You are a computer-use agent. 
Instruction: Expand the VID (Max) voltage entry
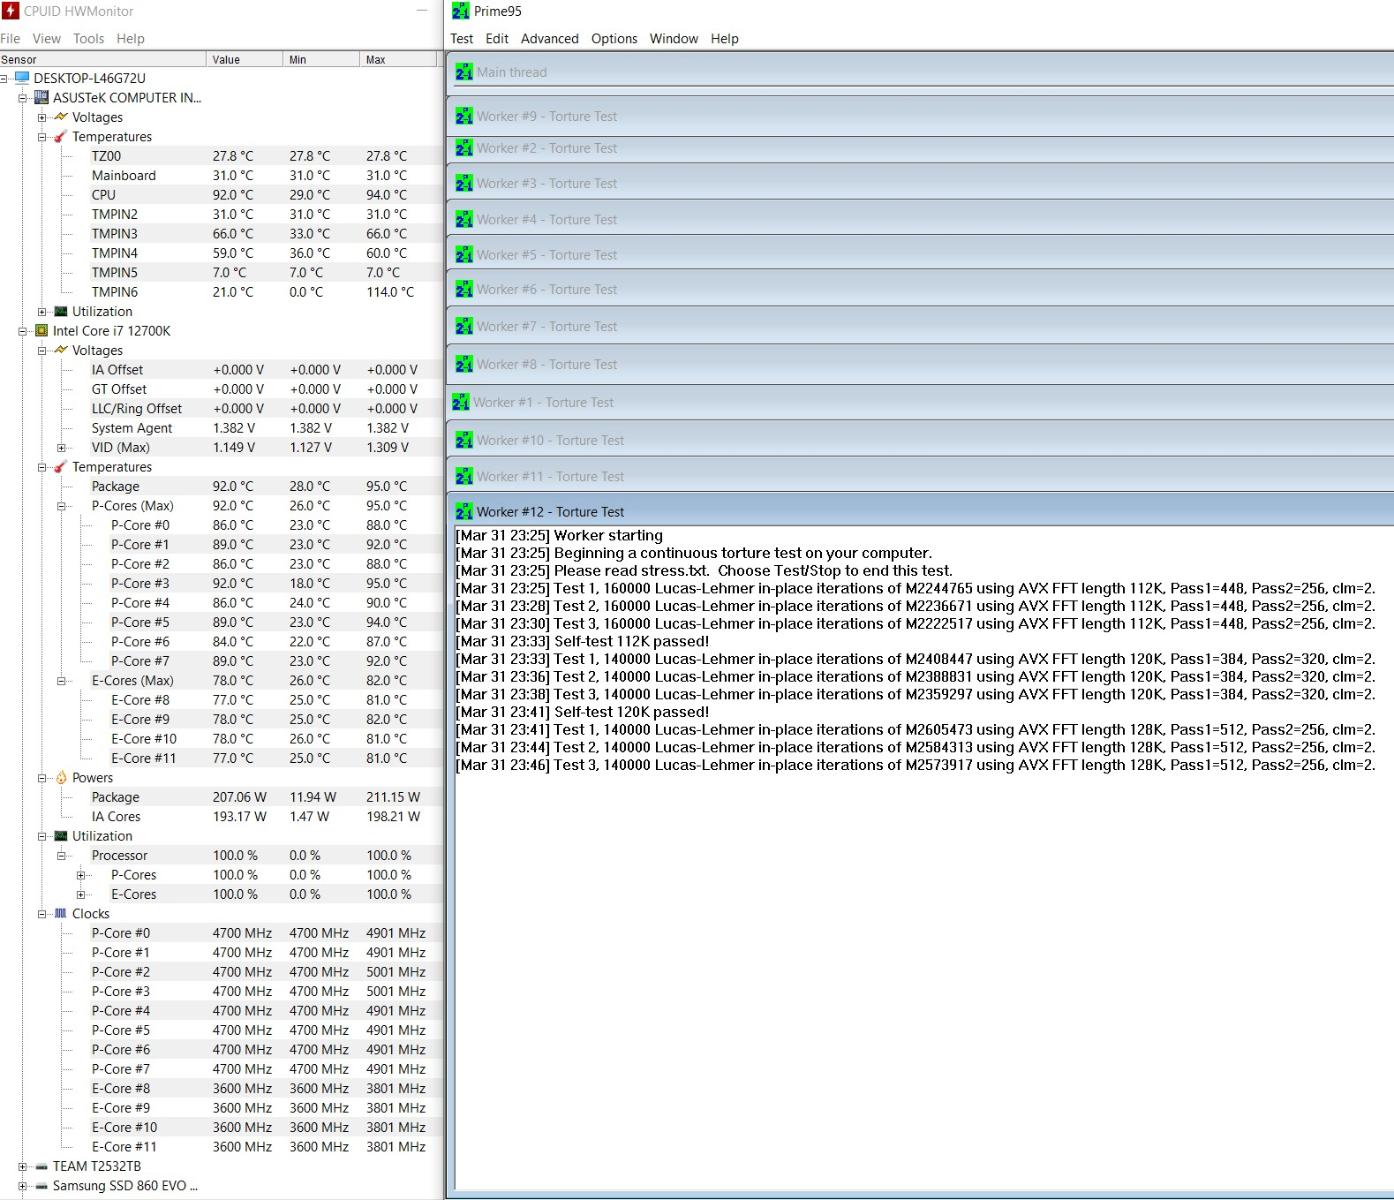(61, 448)
